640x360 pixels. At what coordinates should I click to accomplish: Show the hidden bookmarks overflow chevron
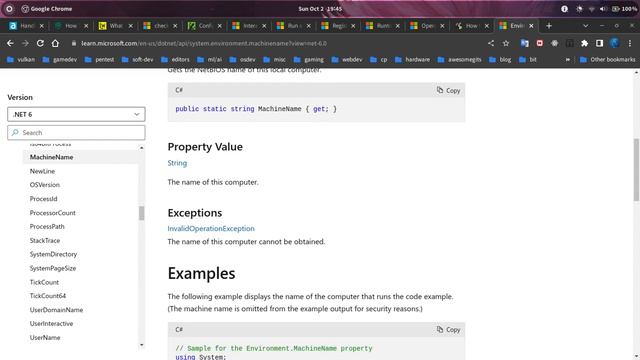pos(568,60)
